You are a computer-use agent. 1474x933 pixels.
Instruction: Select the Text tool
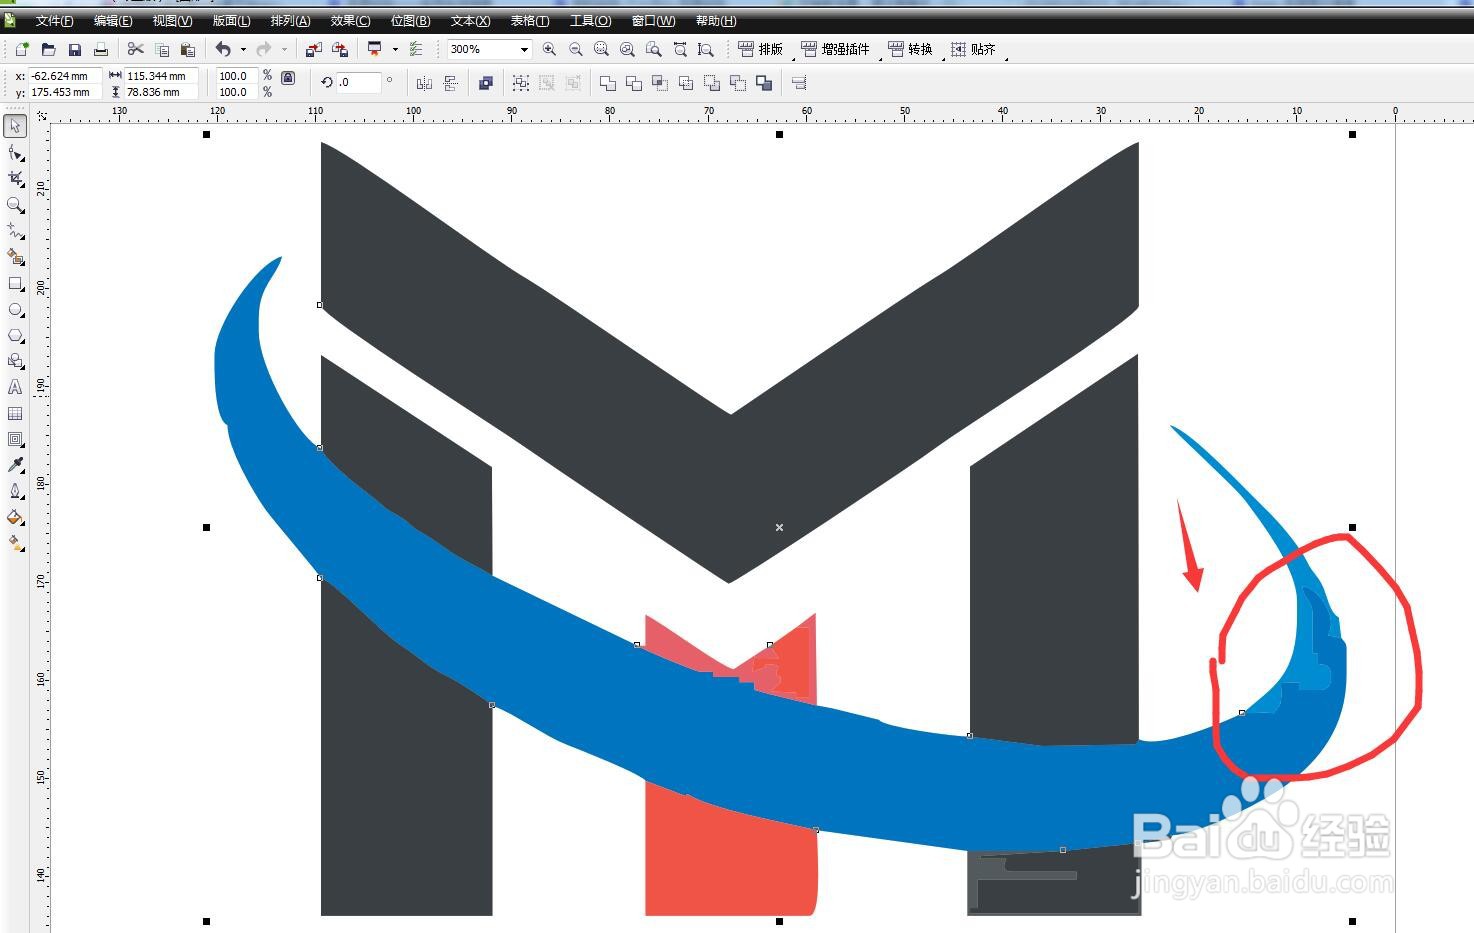click(15, 388)
